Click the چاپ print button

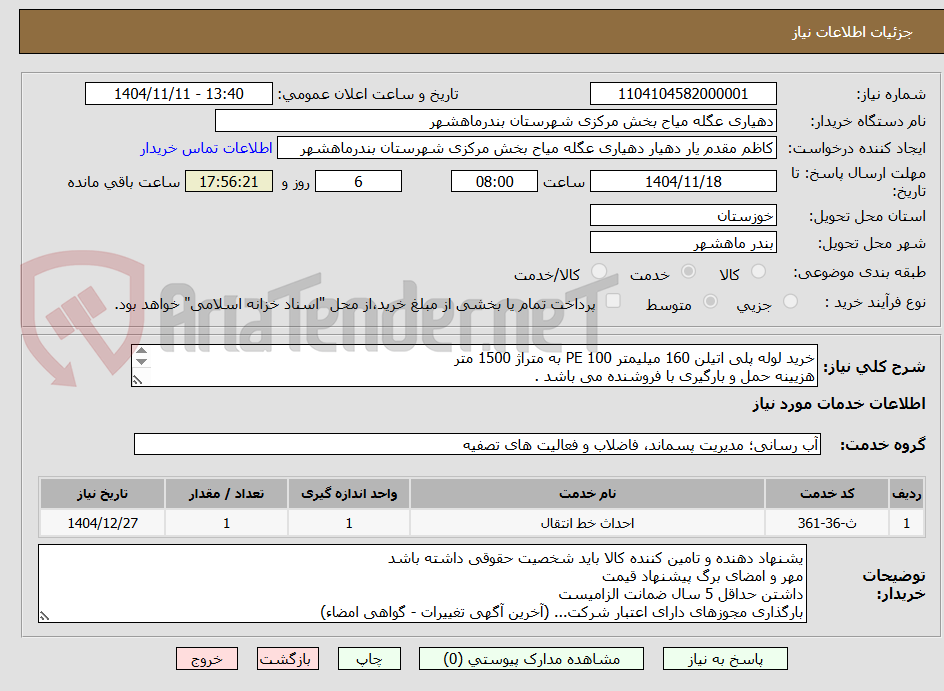tap(369, 659)
